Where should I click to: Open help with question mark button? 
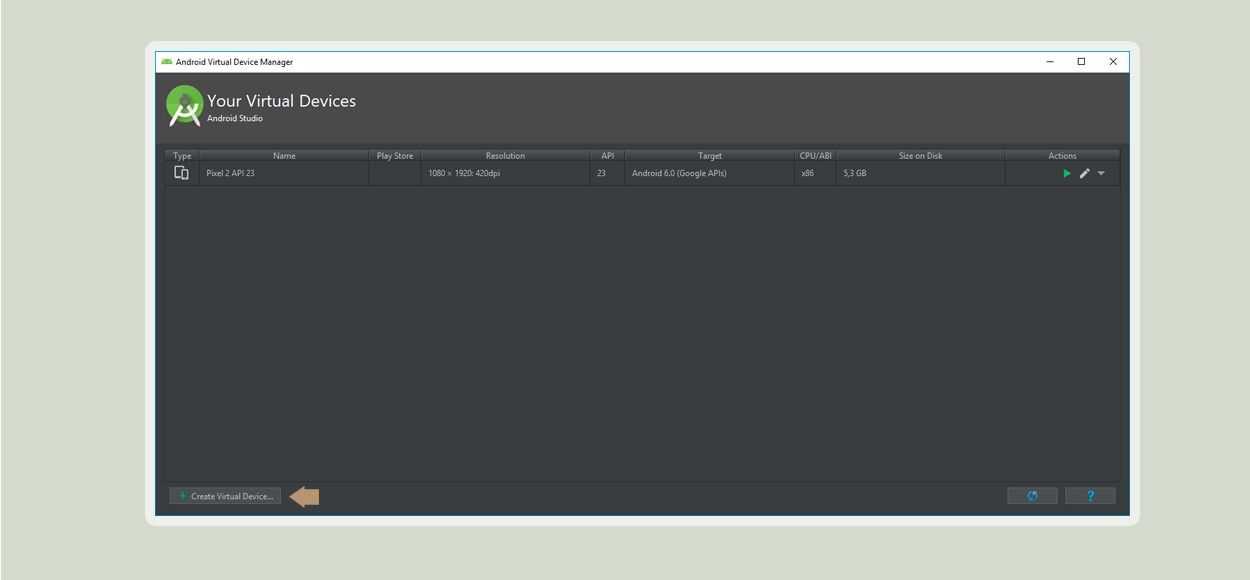tap(1090, 496)
